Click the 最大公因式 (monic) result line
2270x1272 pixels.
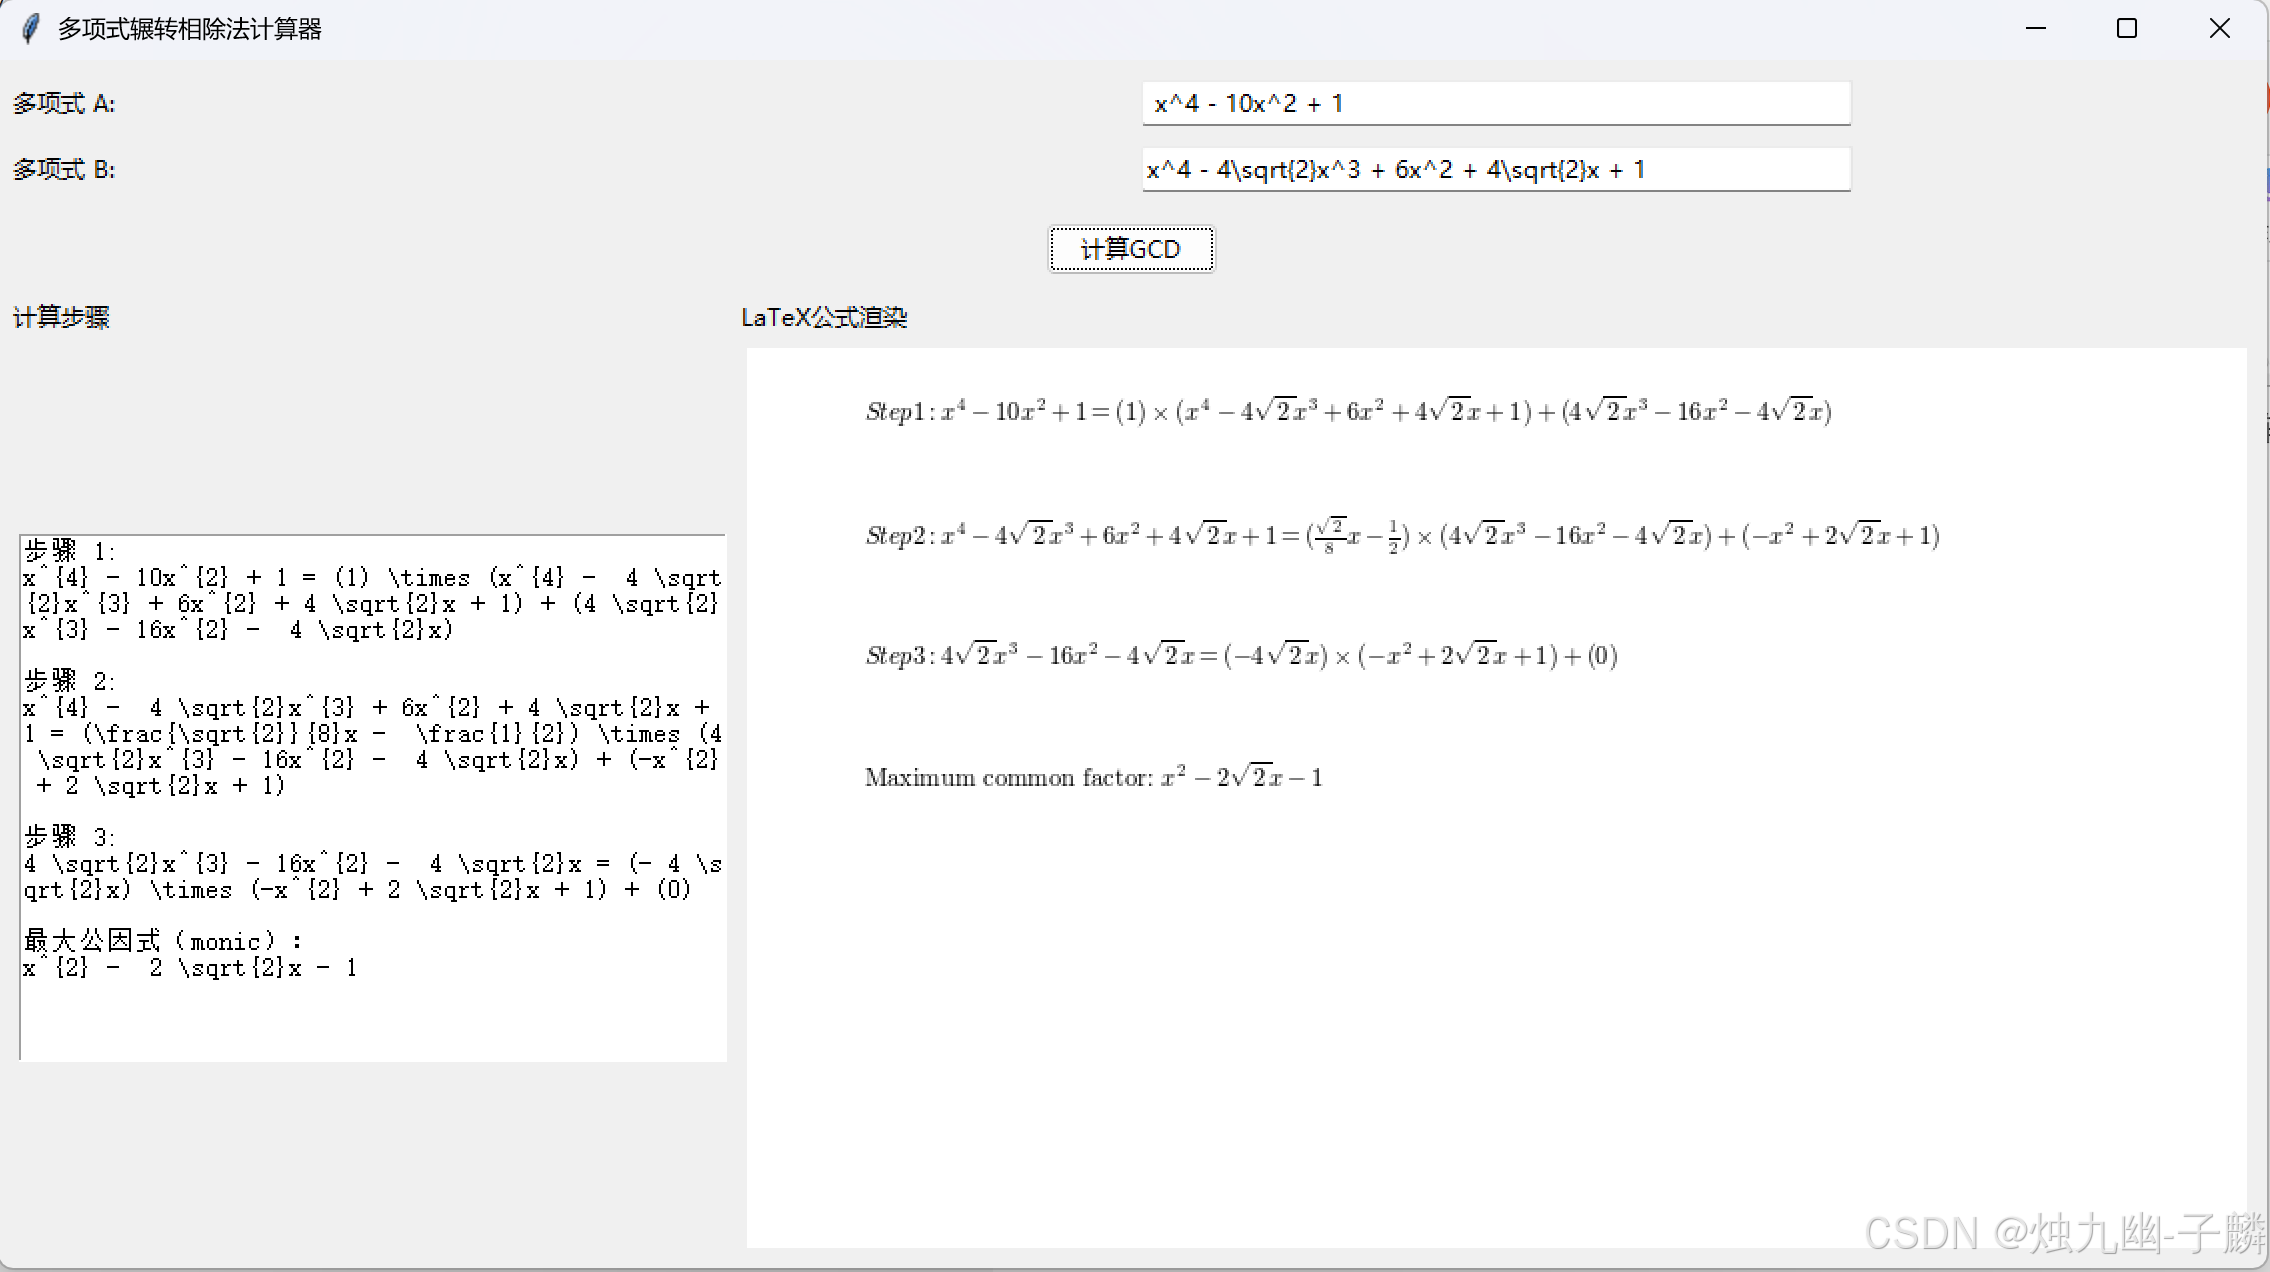tap(160, 941)
